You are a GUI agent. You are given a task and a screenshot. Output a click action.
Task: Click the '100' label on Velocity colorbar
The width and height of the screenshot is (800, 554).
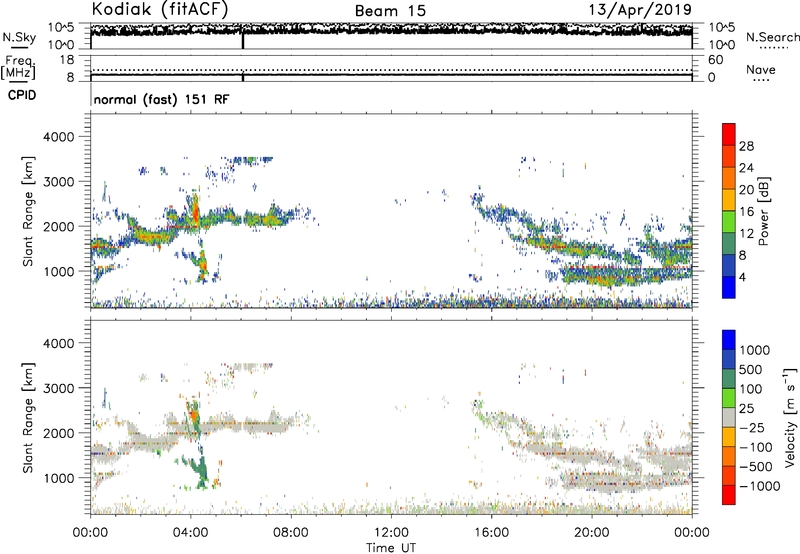[753, 389]
